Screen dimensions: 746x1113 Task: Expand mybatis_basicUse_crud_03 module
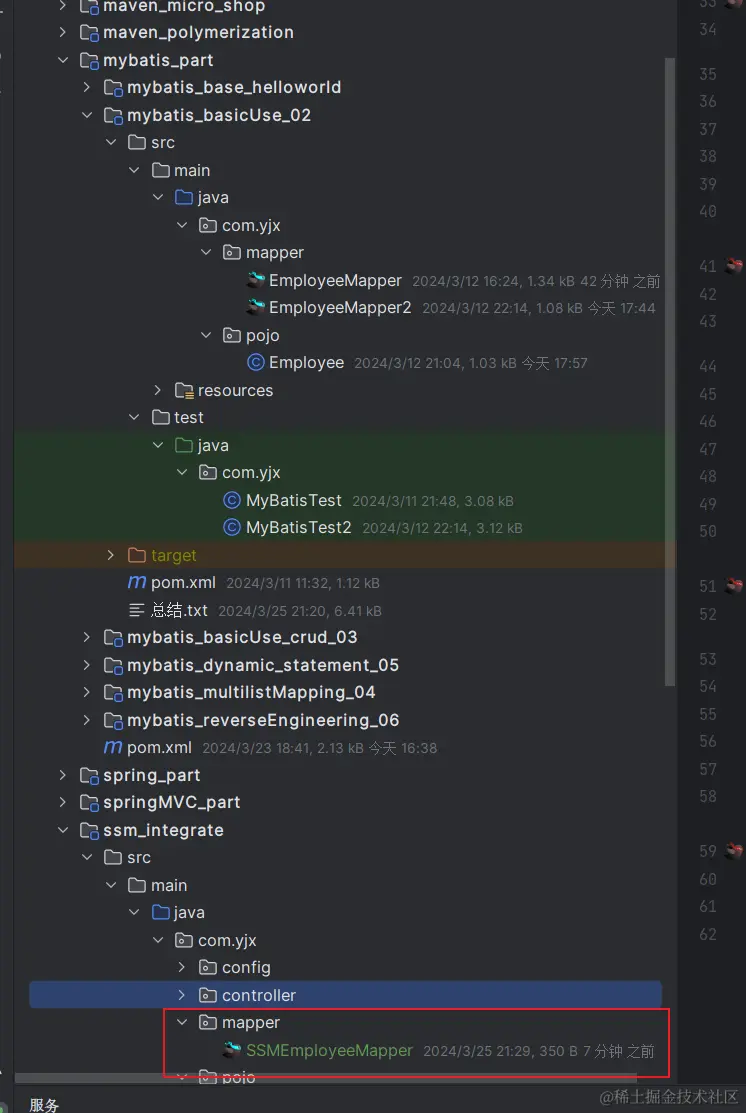click(87, 637)
